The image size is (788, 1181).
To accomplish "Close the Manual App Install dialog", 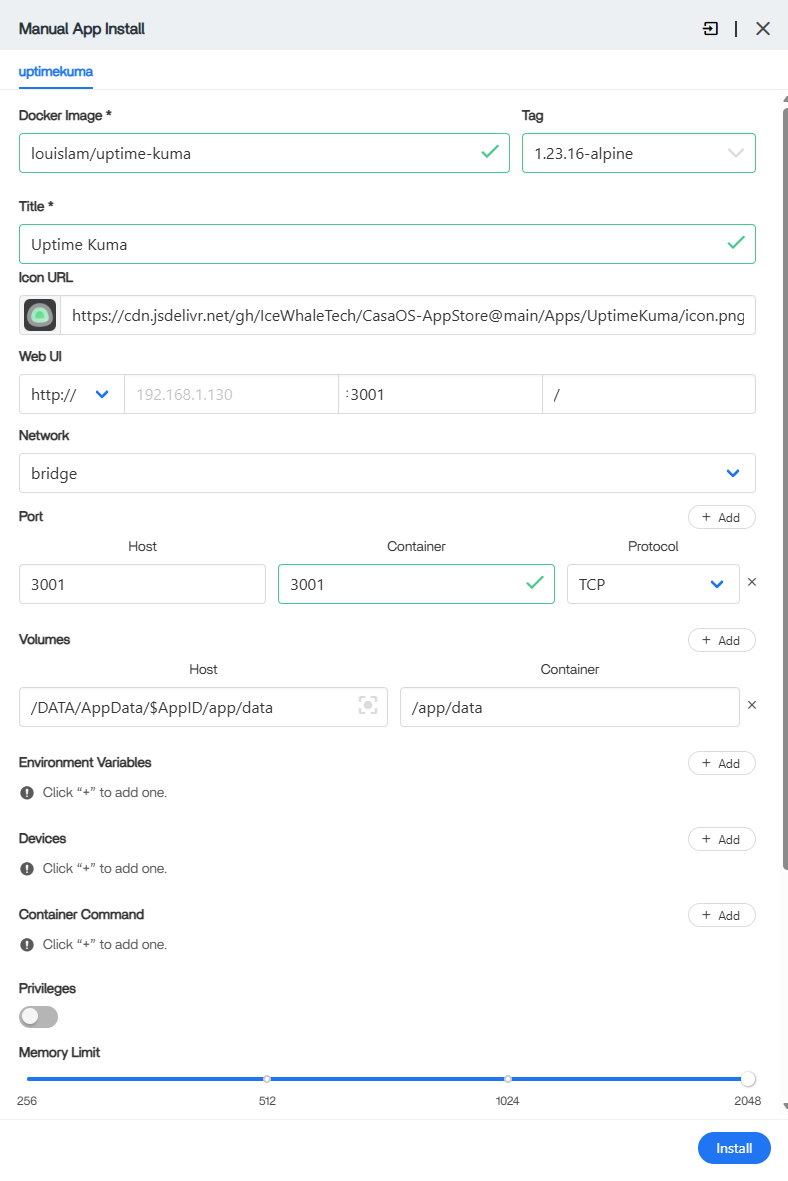I will (x=763, y=28).
